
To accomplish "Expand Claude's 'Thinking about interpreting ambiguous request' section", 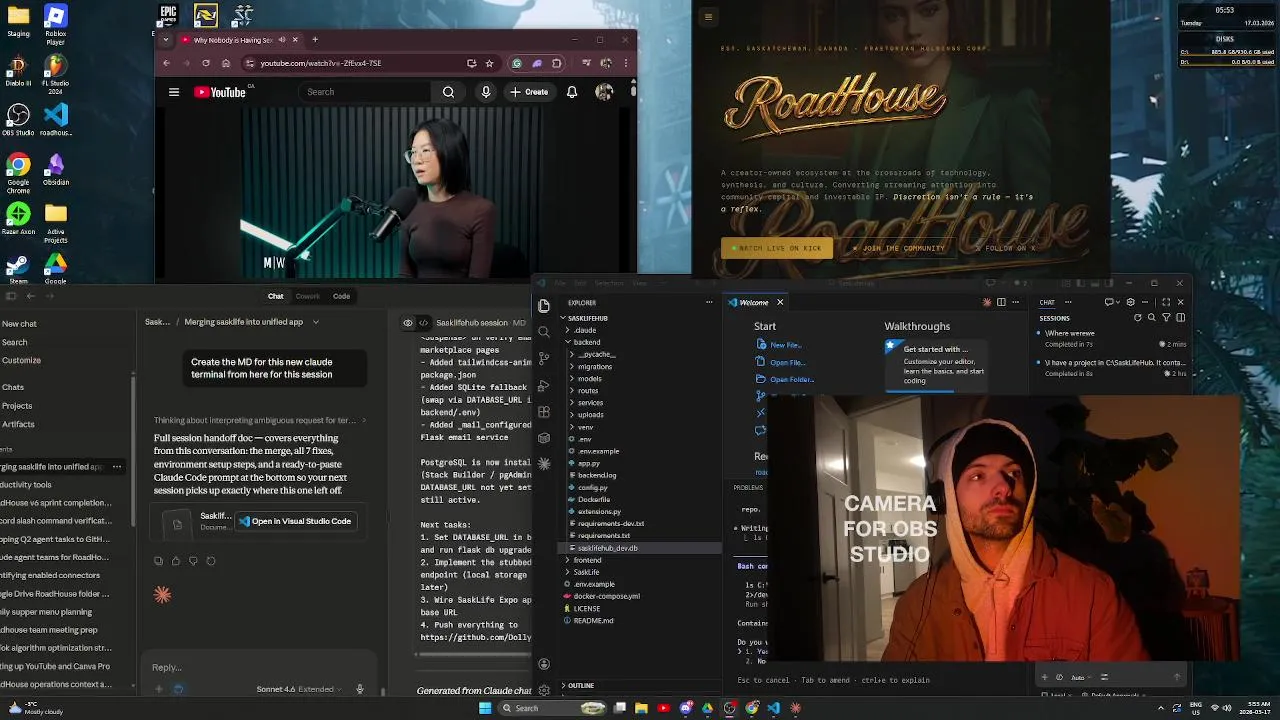I will (x=260, y=420).
